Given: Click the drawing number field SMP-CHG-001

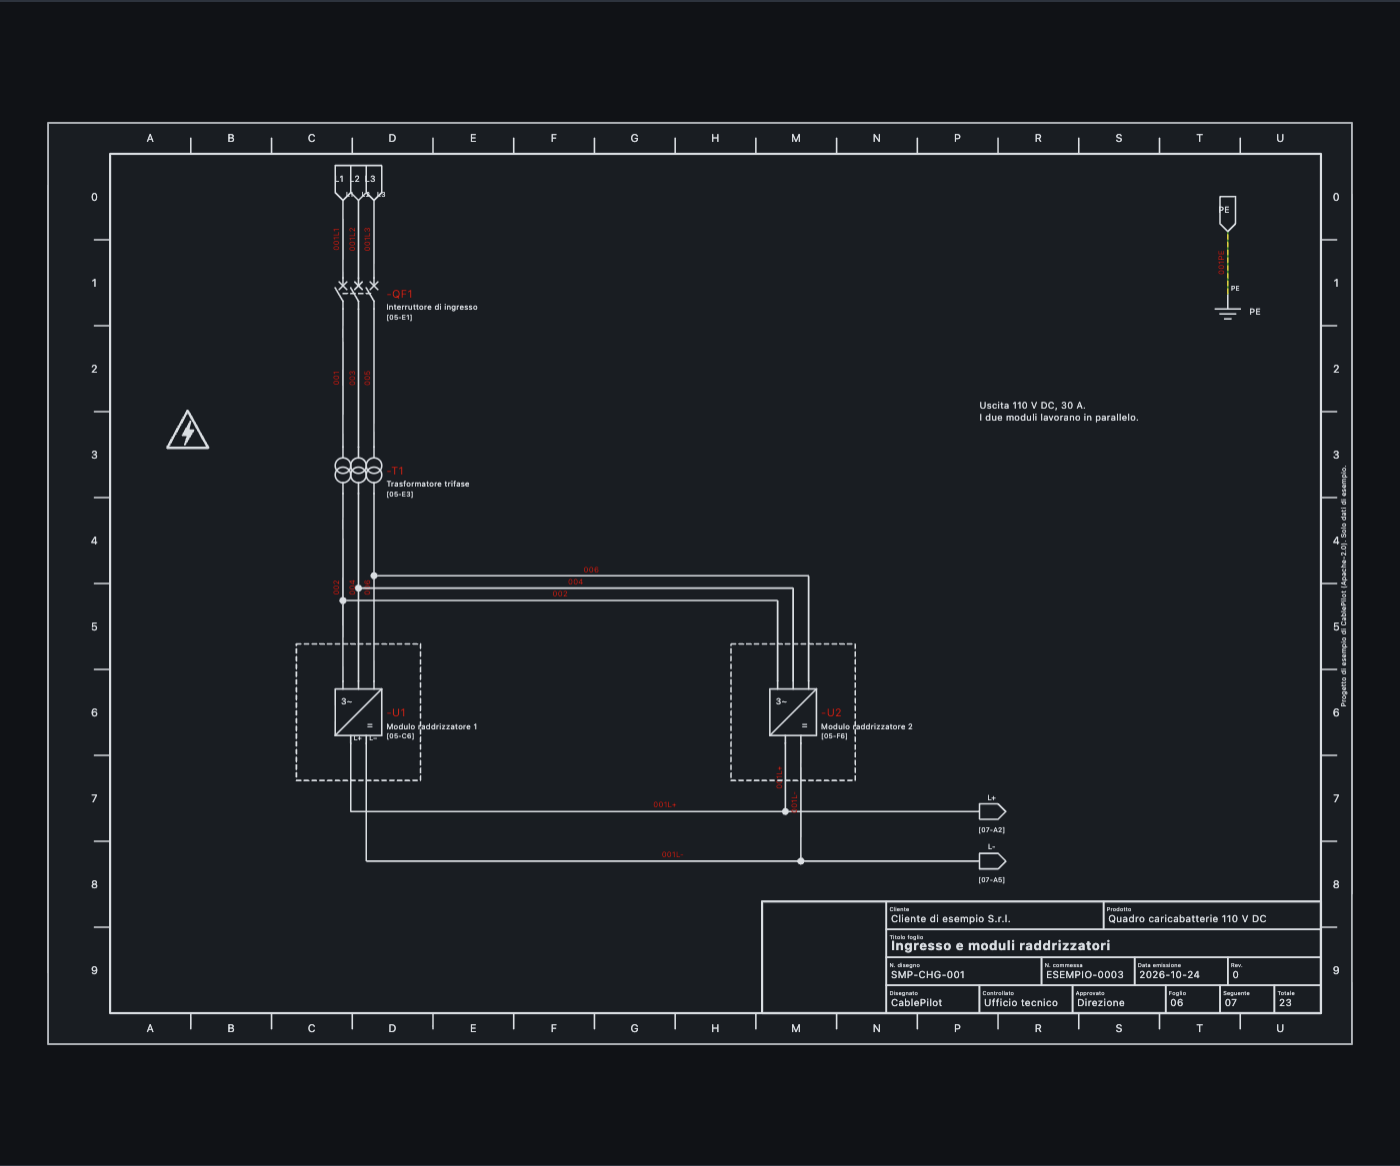Looking at the screenshot, I should click(x=928, y=974).
